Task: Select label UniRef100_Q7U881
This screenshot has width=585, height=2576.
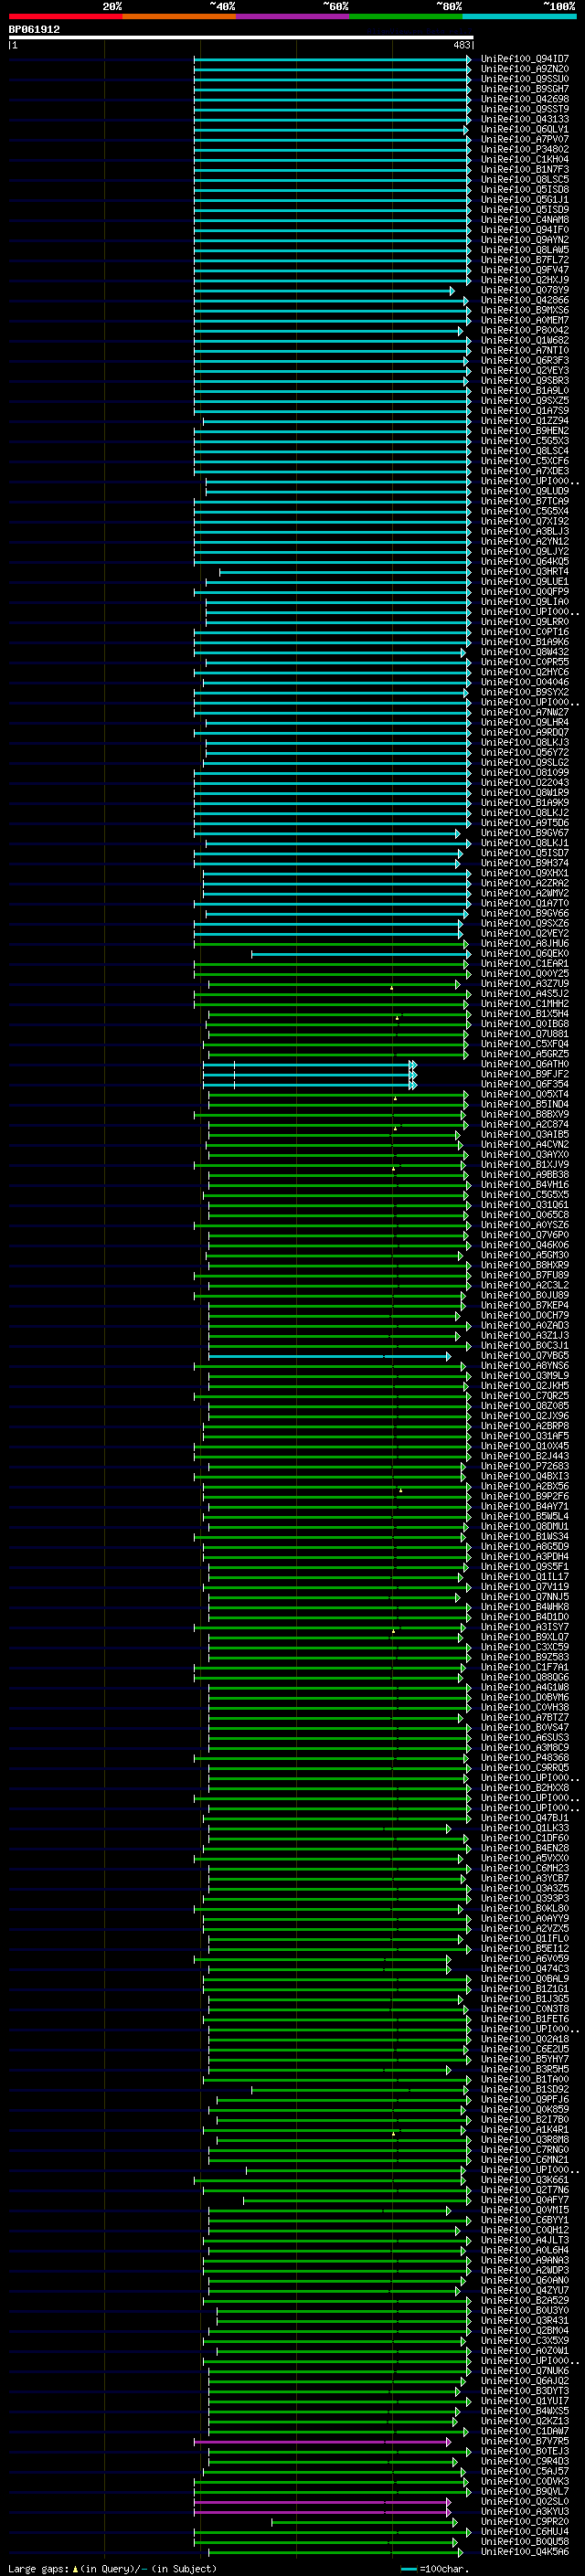Action: pos(525,1034)
